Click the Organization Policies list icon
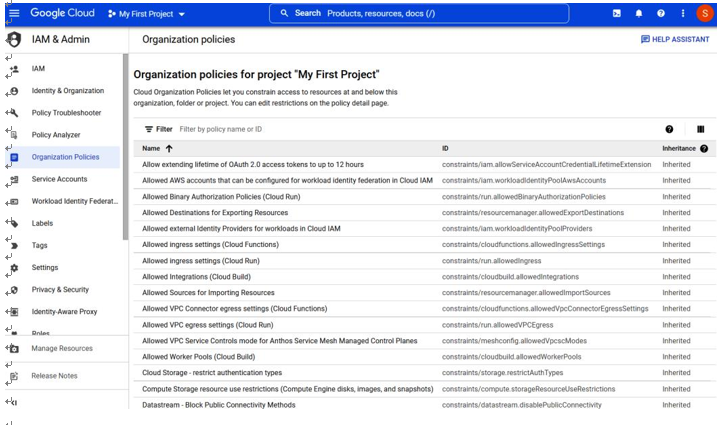The width and height of the screenshot is (723, 425). 14,157
